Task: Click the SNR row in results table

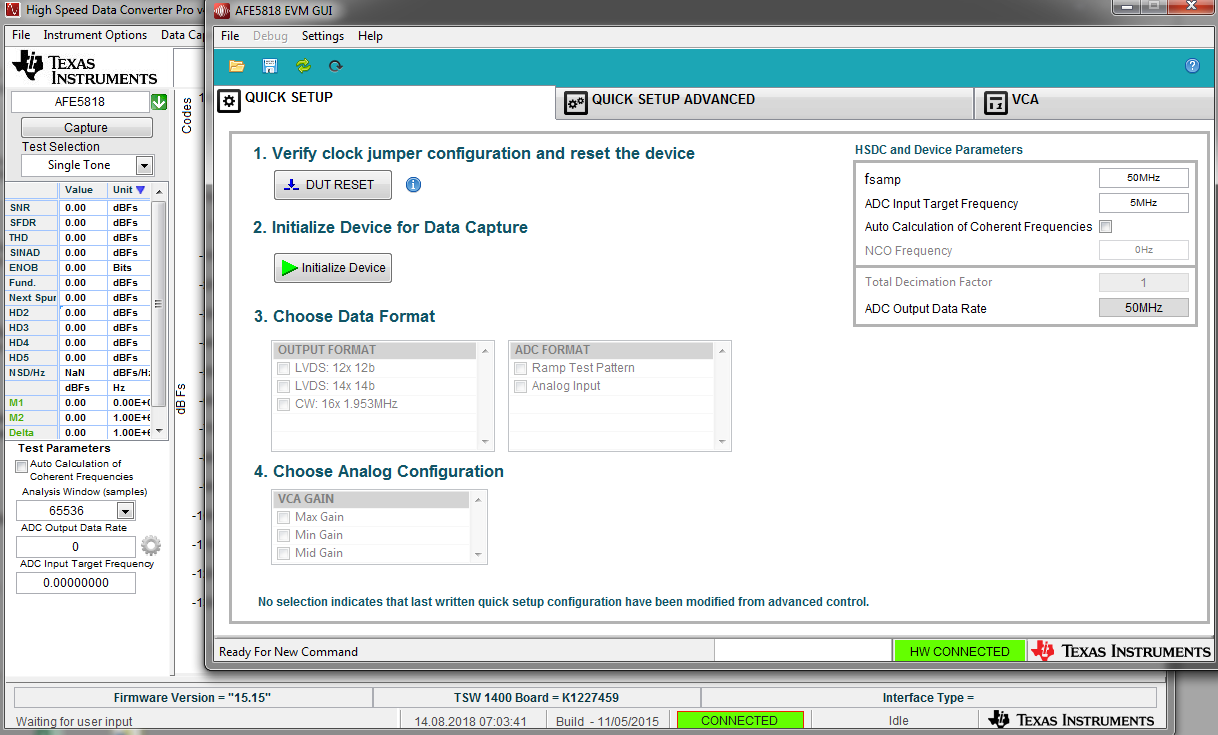Action: 78,208
